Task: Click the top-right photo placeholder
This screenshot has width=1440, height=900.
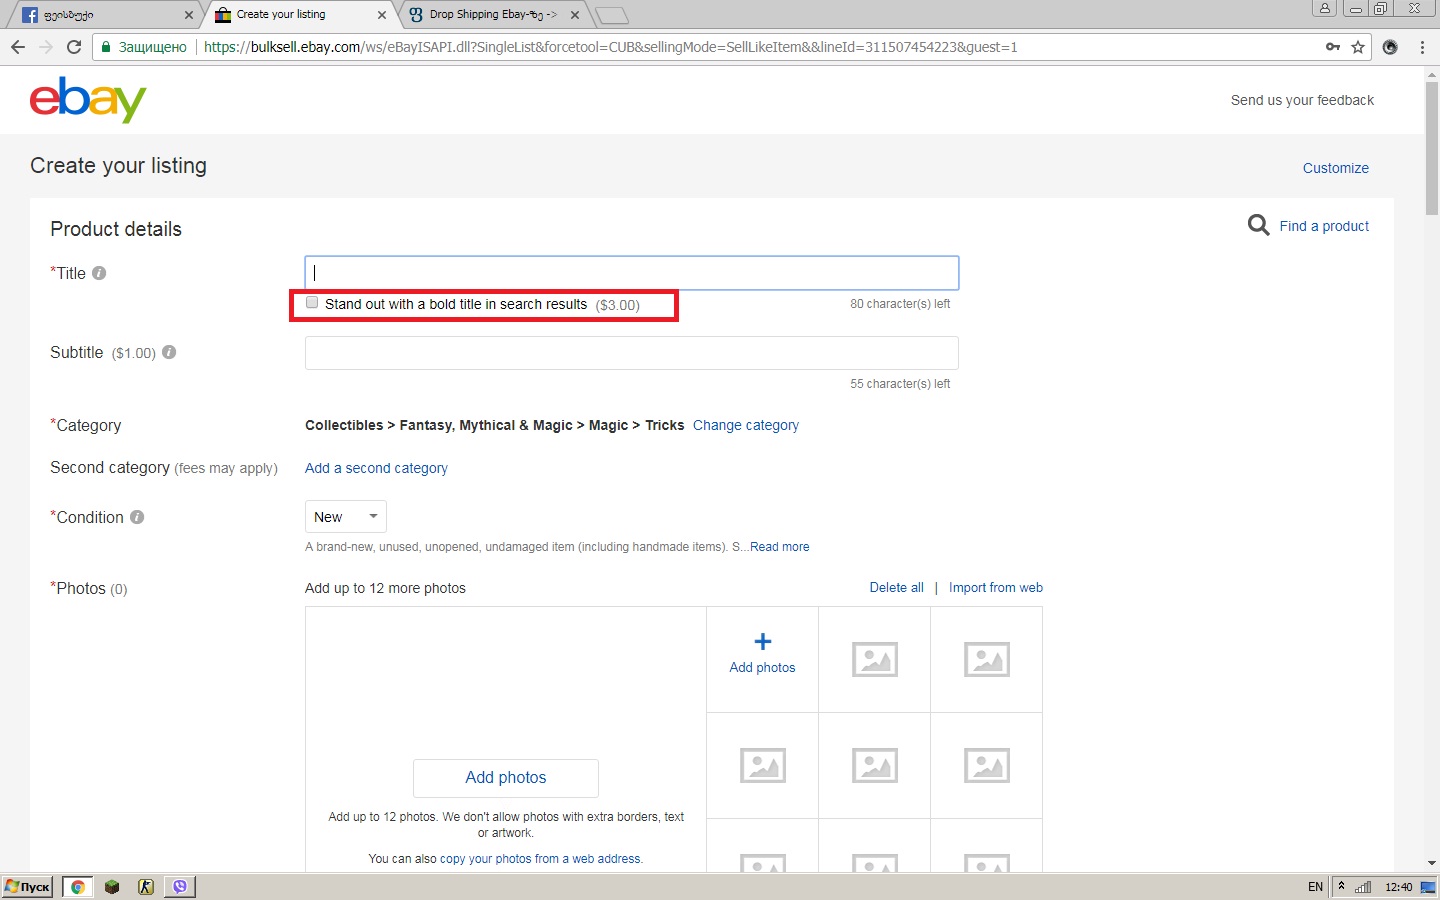Action: [x=987, y=660]
